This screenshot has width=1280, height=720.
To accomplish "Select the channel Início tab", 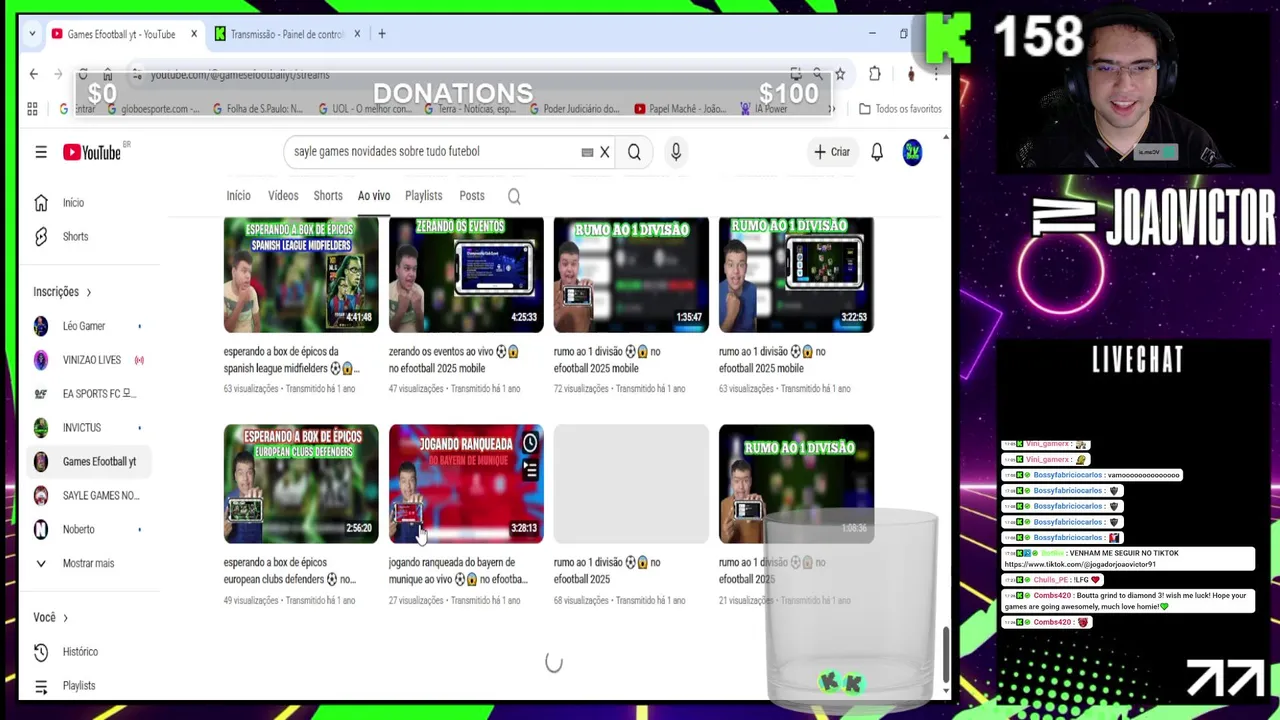I will (x=238, y=196).
